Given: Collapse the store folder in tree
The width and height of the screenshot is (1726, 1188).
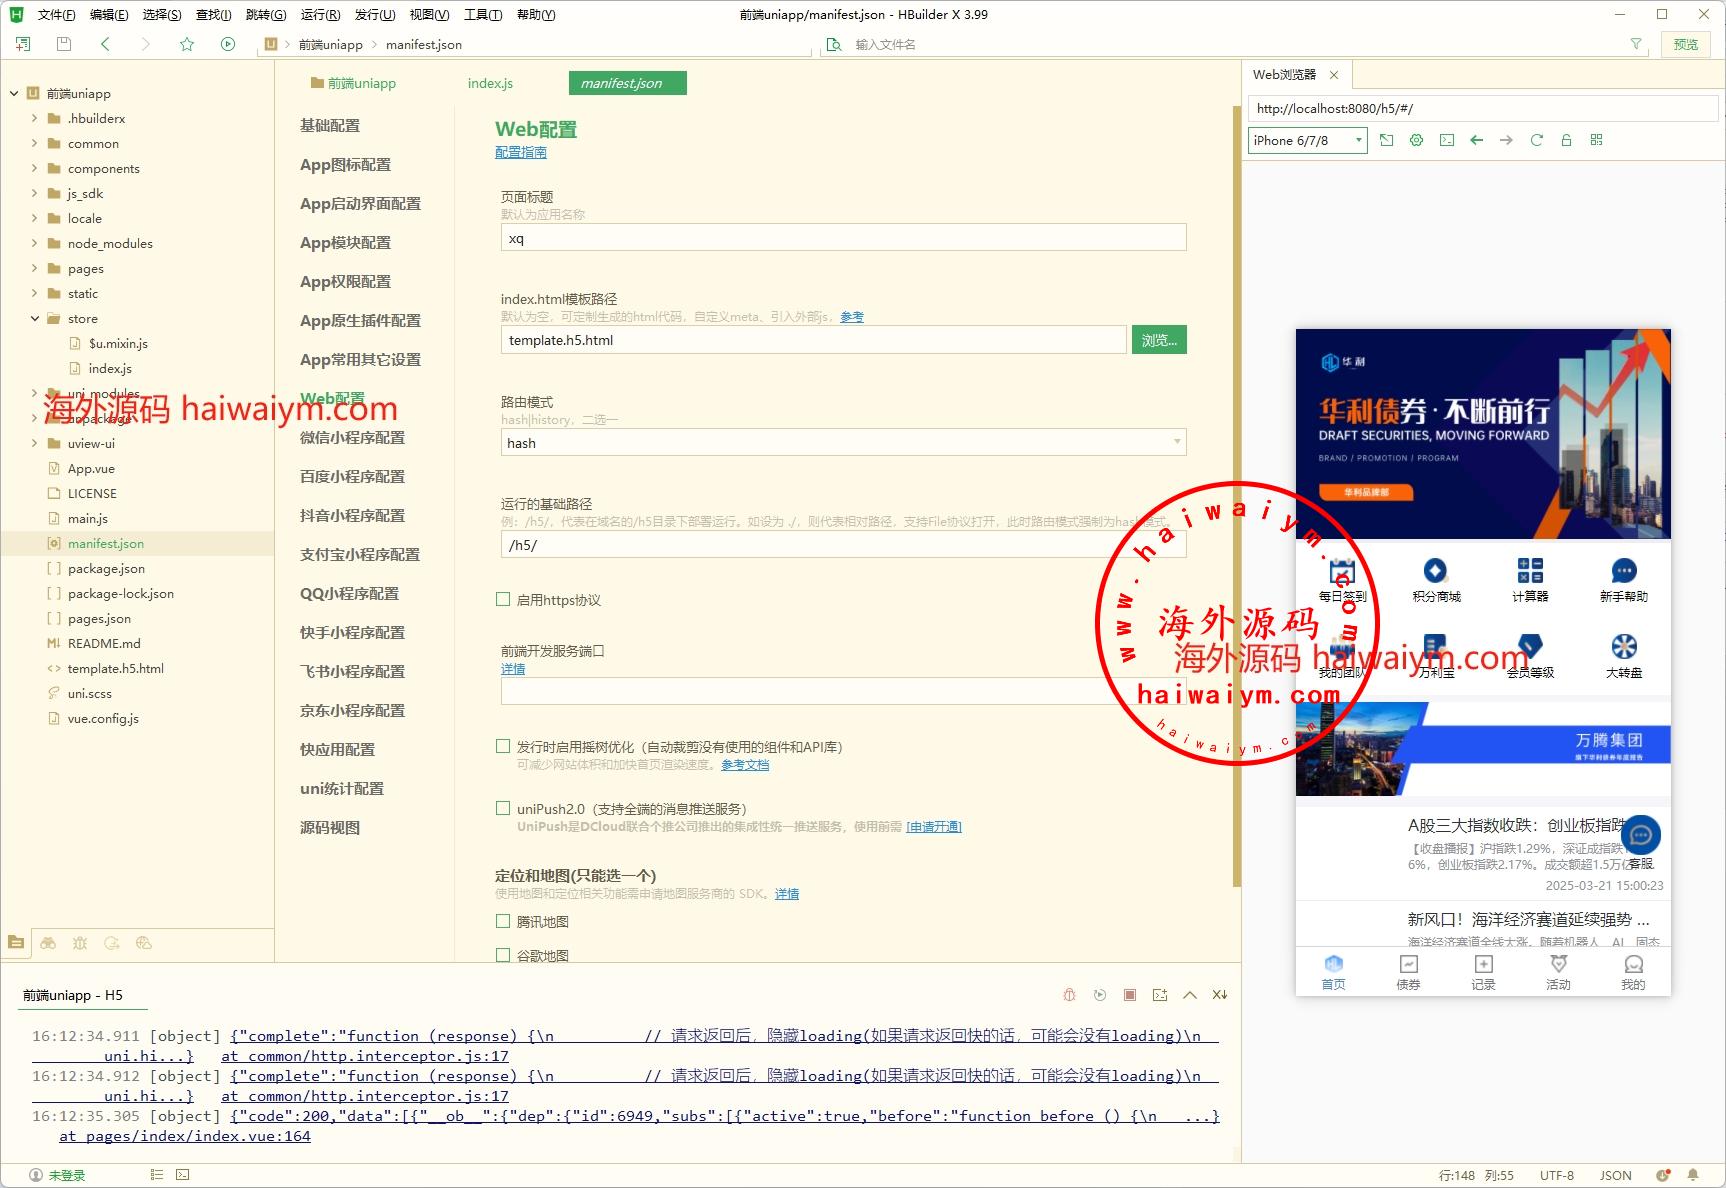Looking at the screenshot, I should click(x=35, y=319).
